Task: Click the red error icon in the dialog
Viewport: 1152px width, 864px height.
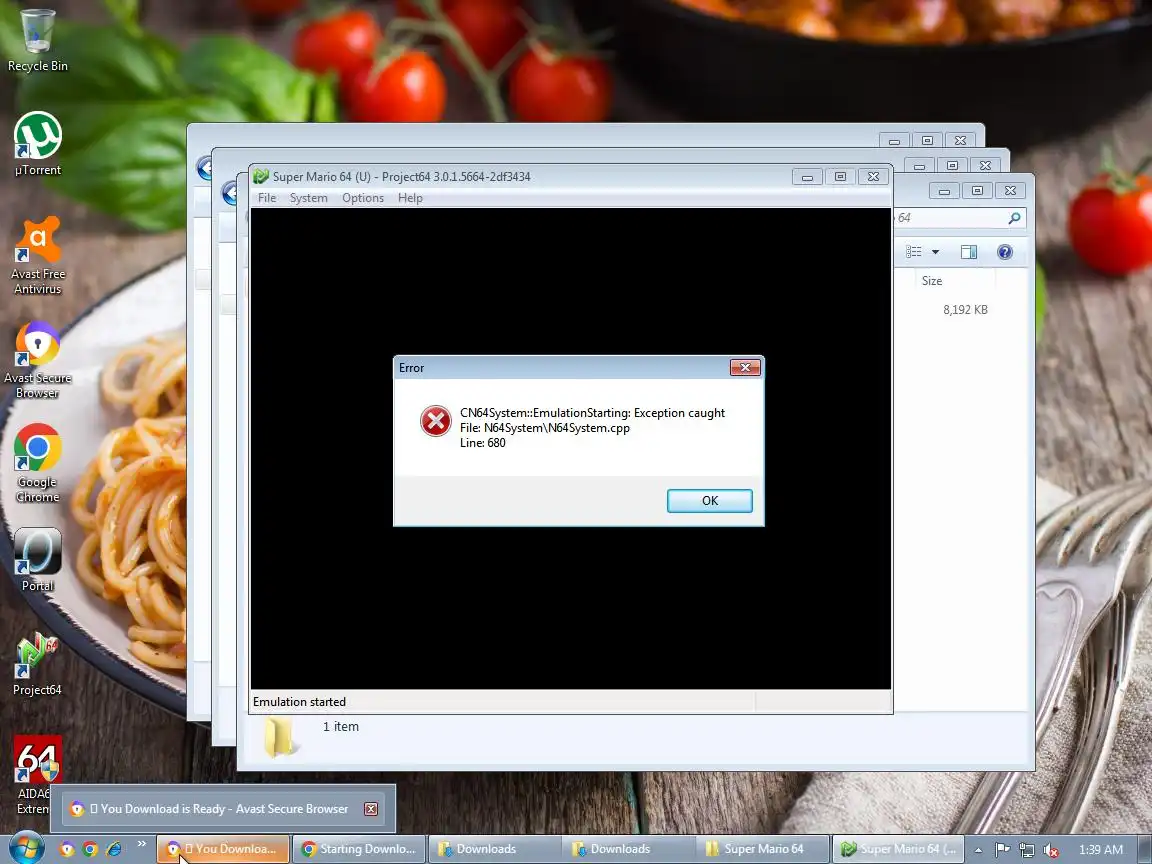Action: tap(435, 421)
